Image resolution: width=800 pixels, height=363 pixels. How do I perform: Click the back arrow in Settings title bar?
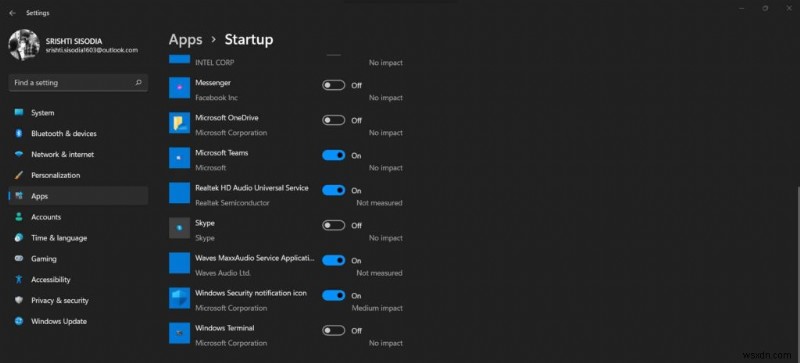[x=12, y=13]
